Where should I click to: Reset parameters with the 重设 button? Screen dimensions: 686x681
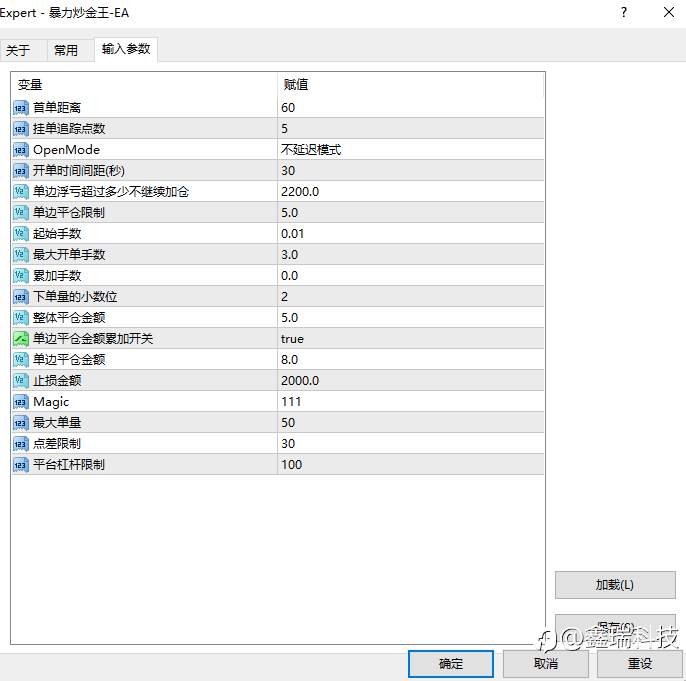(640, 664)
